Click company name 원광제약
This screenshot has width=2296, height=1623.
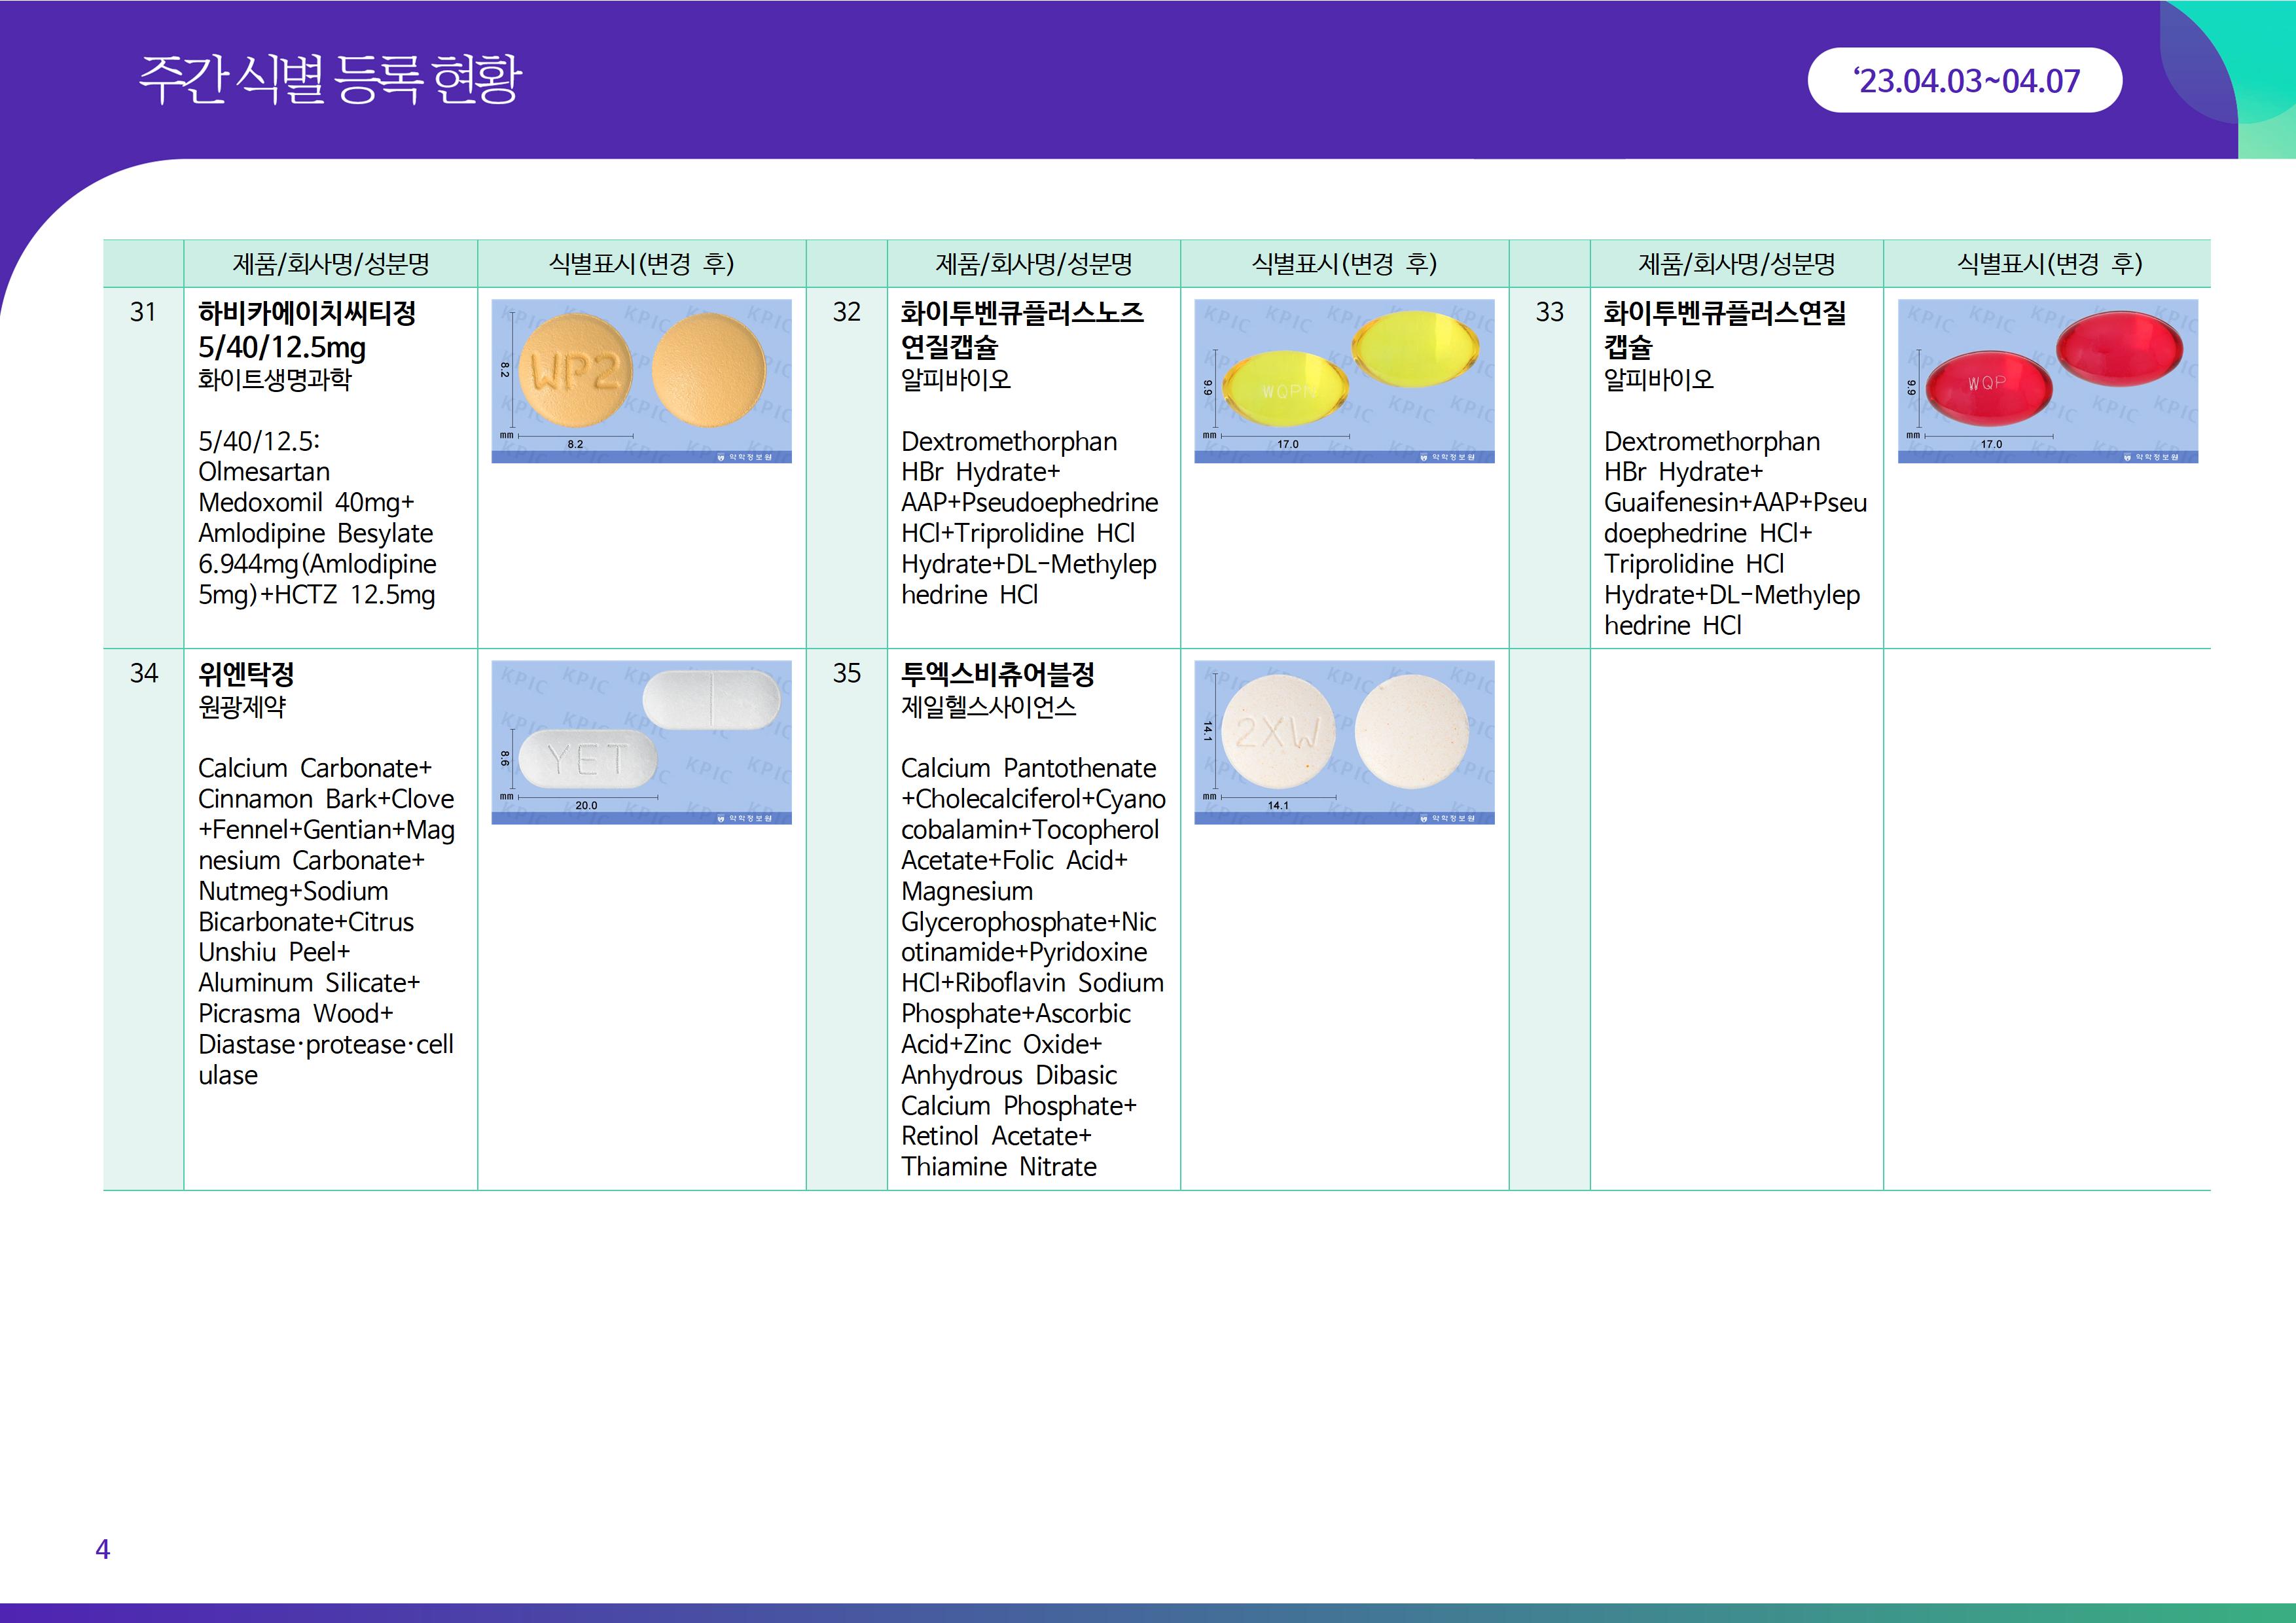(x=242, y=707)
